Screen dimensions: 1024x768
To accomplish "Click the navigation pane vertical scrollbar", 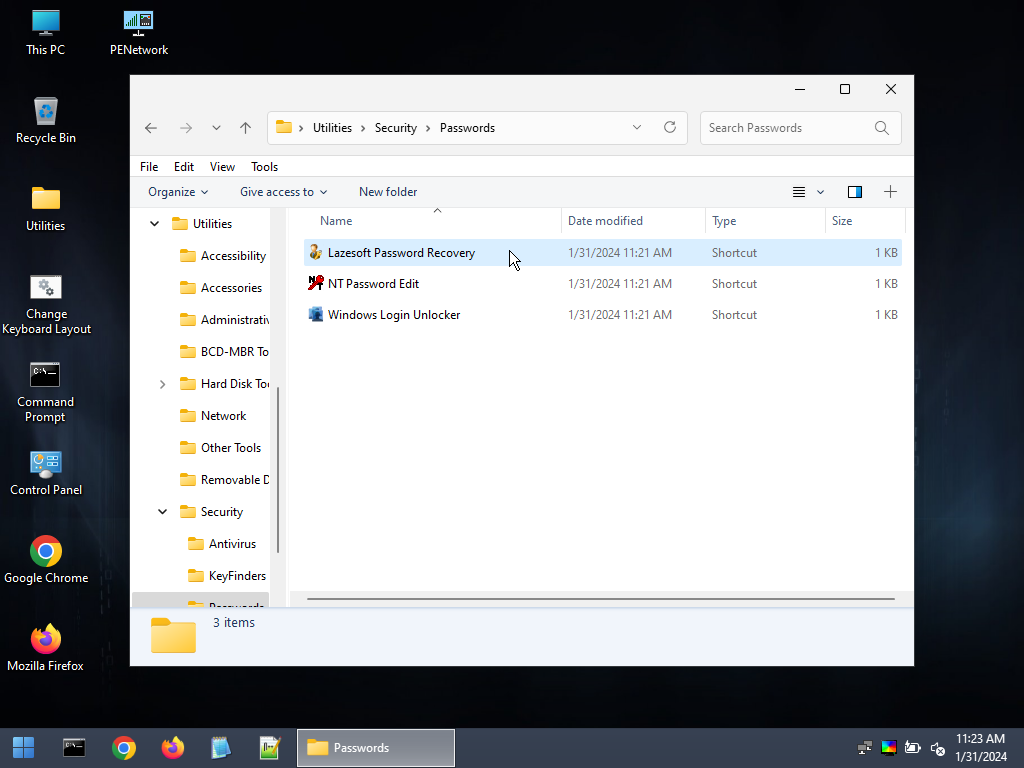I will point(278,470).
